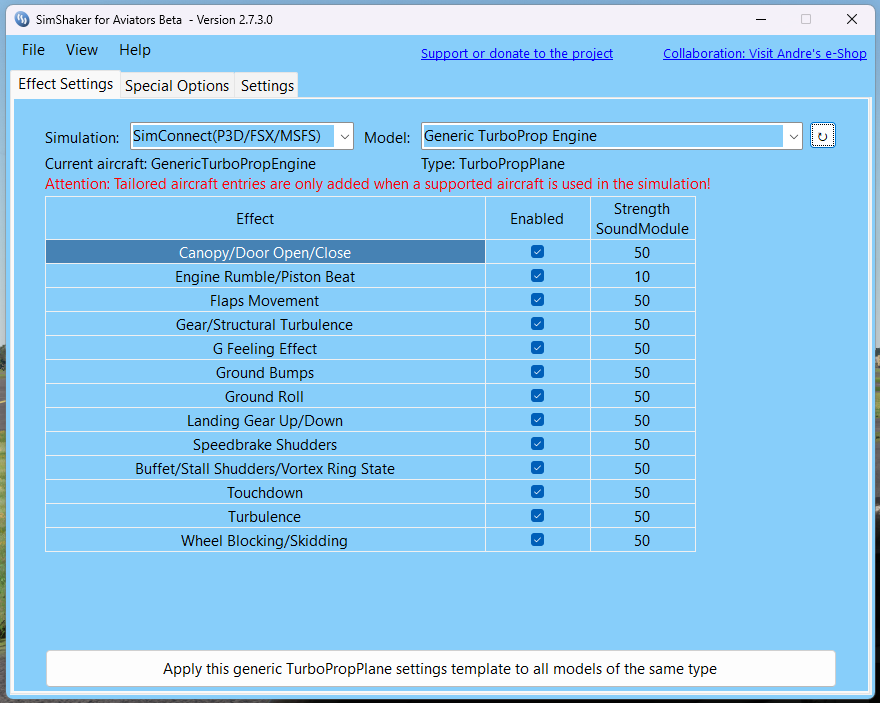Uncheck Touchdown effect checkbox
Viewport: 880px width, 703px height.
(x=537, y=492)
